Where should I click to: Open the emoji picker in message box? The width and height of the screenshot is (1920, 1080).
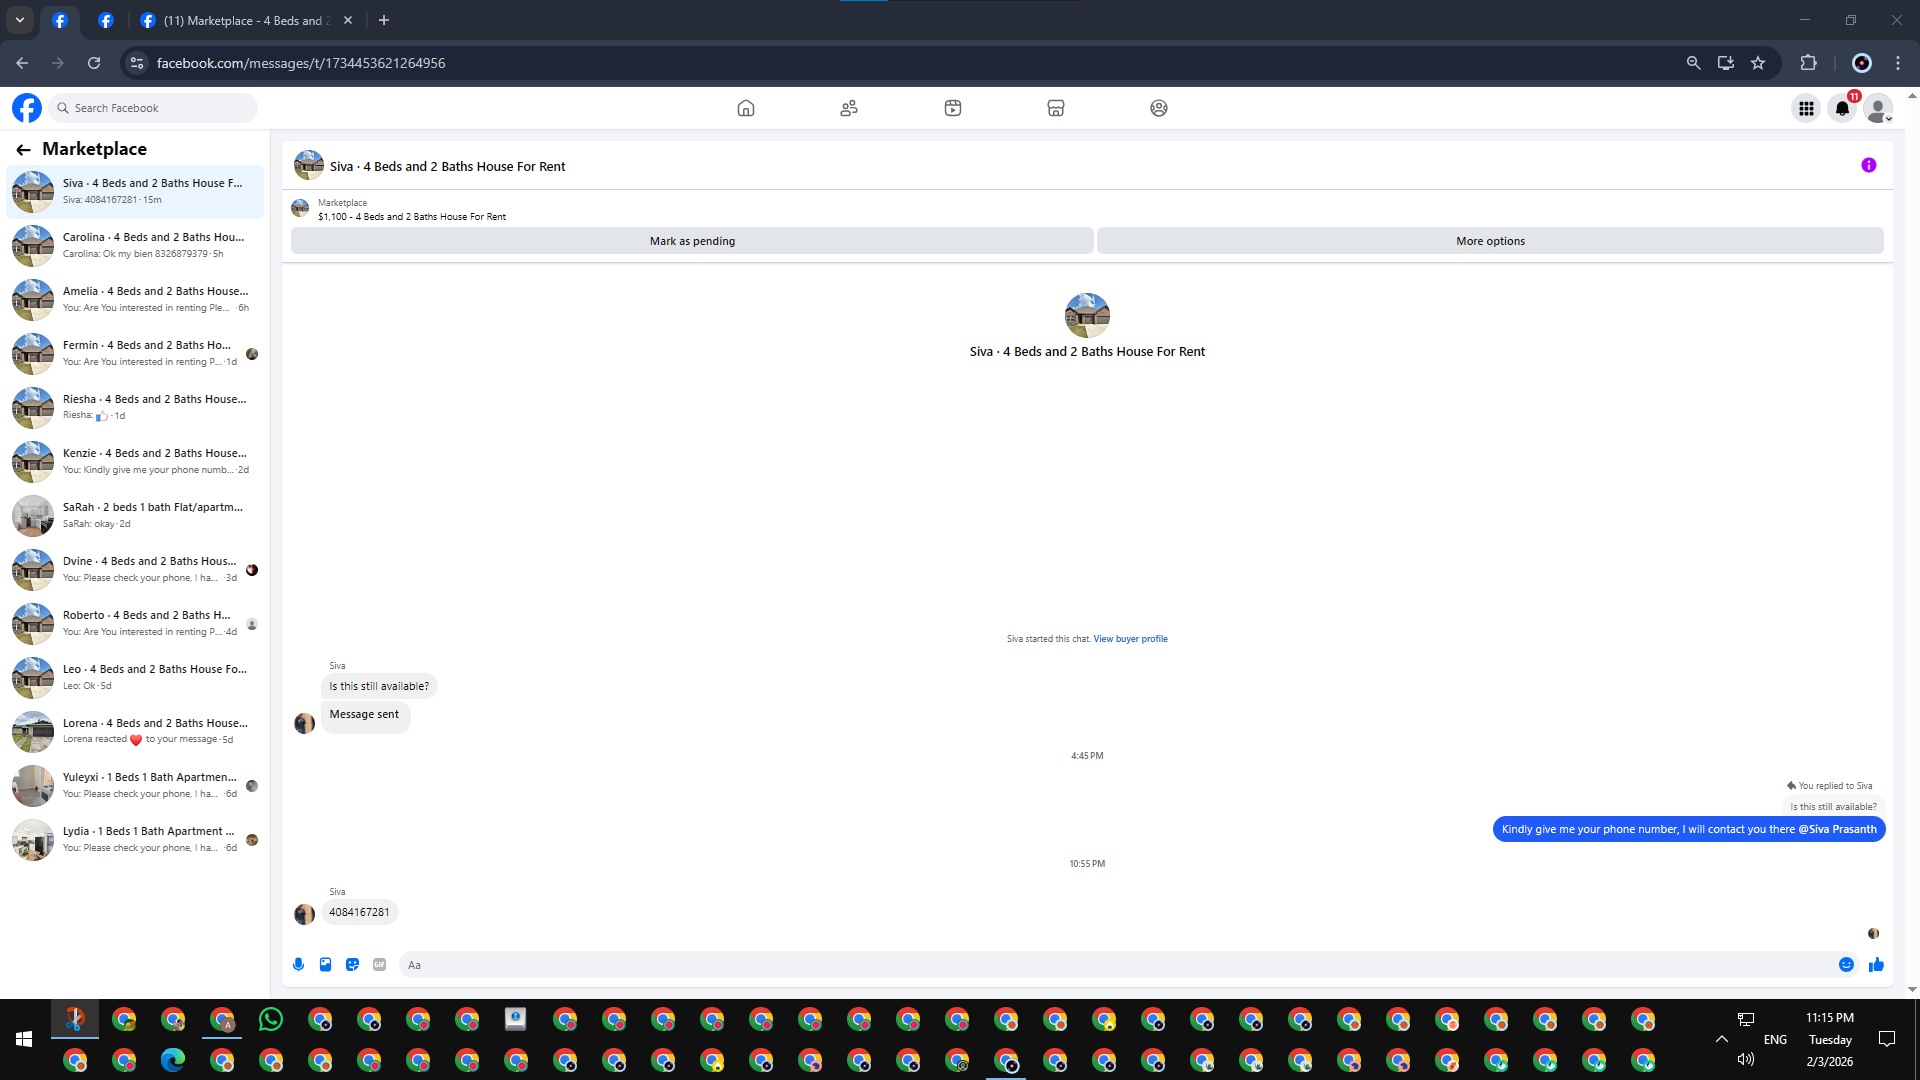point(1846,965)
